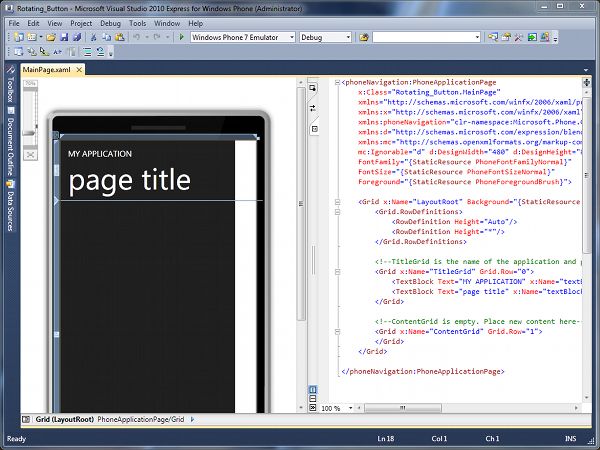Click the Redo arrow icon
This screenshot has width=600, height=450.
coord(157,37)
